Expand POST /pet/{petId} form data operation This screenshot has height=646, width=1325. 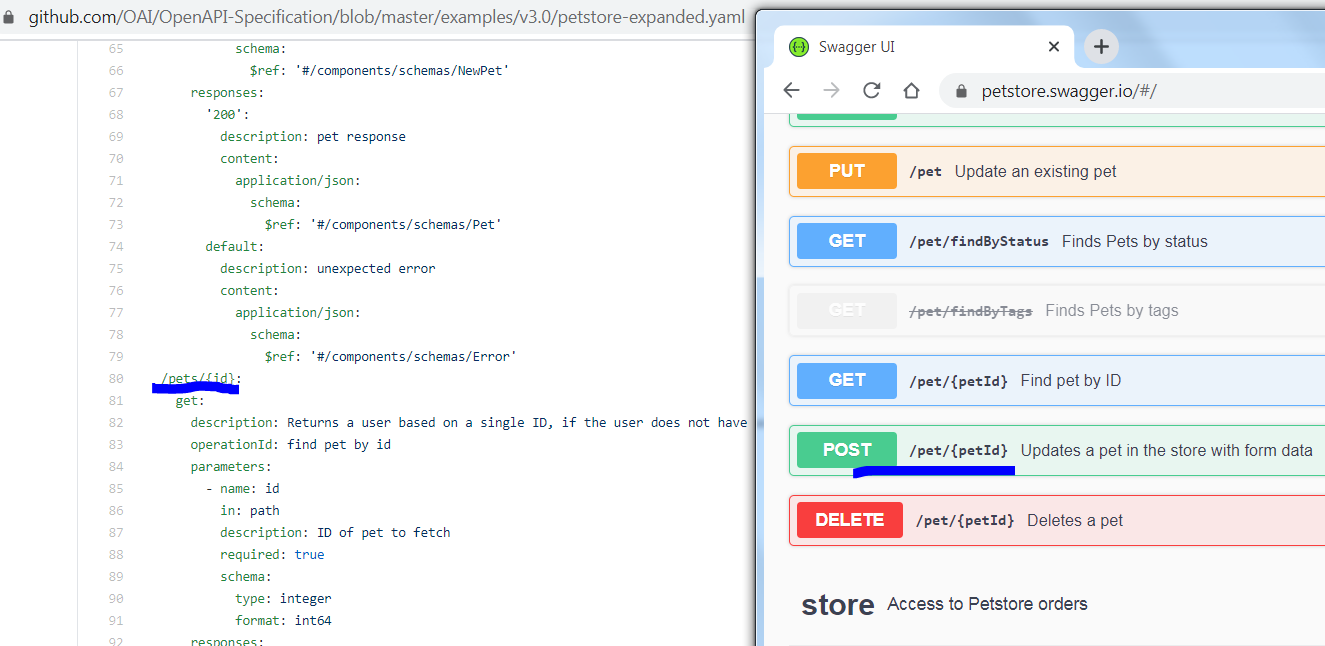pyautogui.click(x=1057, y=450)
